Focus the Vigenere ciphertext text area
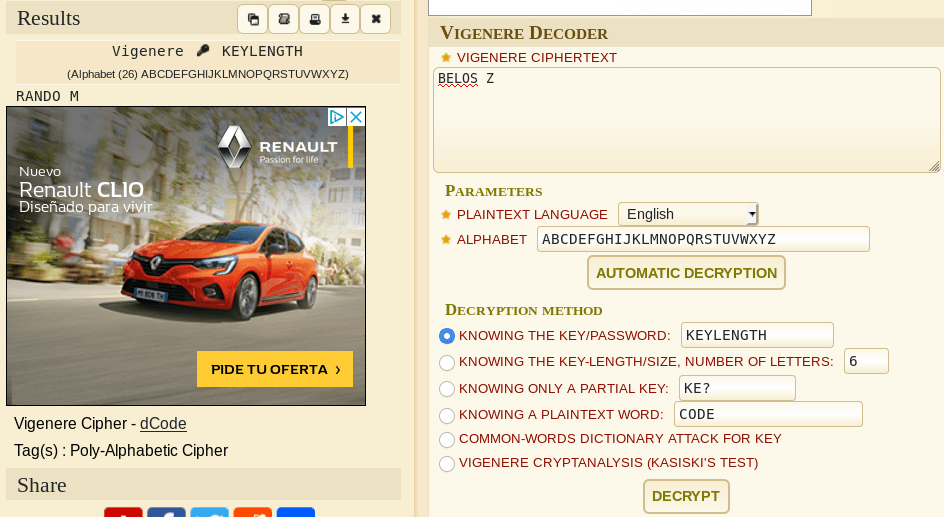The image size is (944, 517). coord(686,120)
